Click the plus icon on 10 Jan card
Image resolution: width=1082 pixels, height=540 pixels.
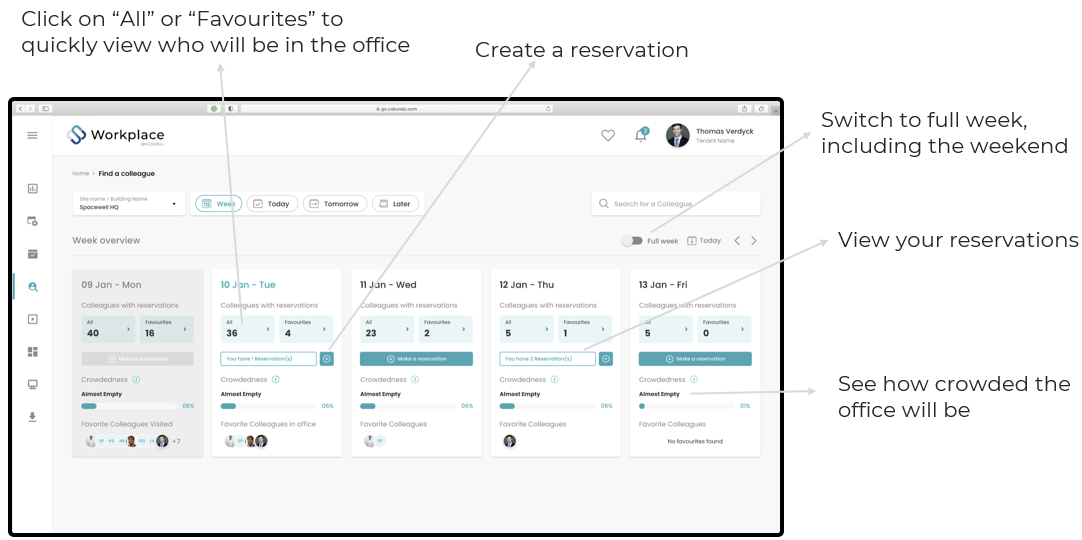point(327,359)
